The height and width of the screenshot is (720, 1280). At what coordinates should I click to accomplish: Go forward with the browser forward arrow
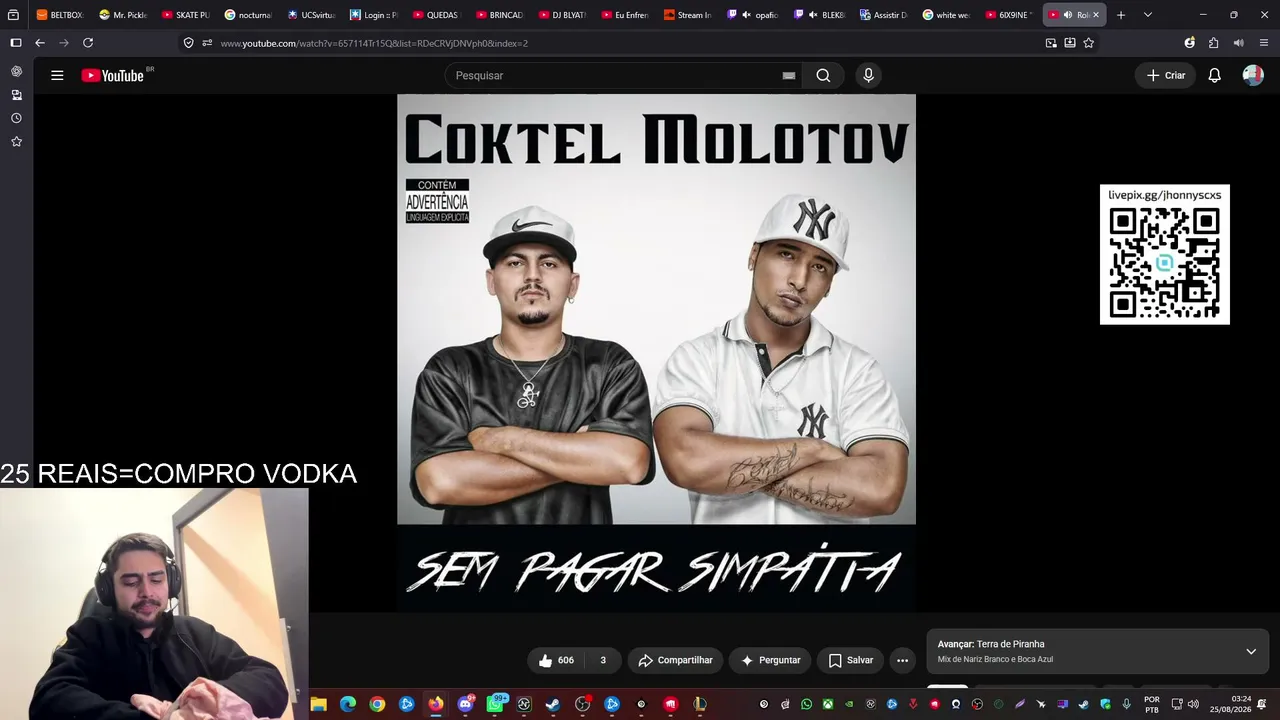64,43
